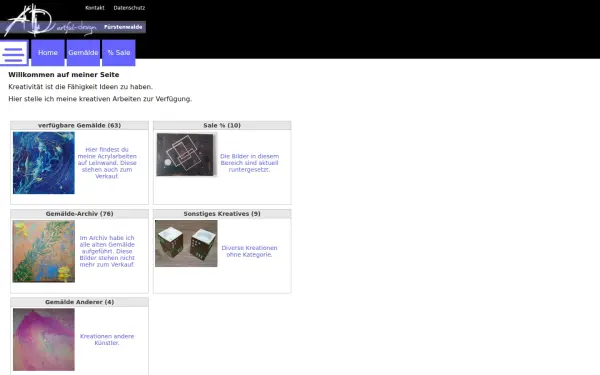Open 'Gemälde-Archiv (76)' heading
600x375 pixels.
click(x=80, y=214)
